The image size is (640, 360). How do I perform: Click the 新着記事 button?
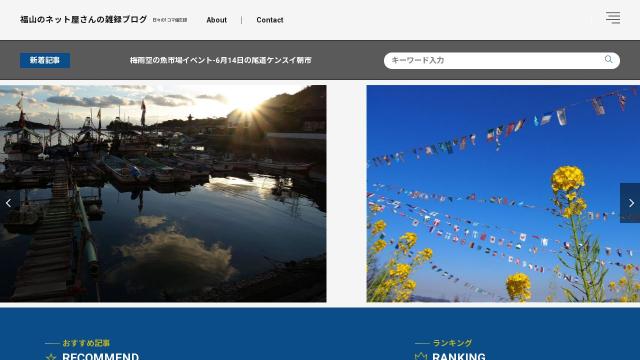pos(45,60)
